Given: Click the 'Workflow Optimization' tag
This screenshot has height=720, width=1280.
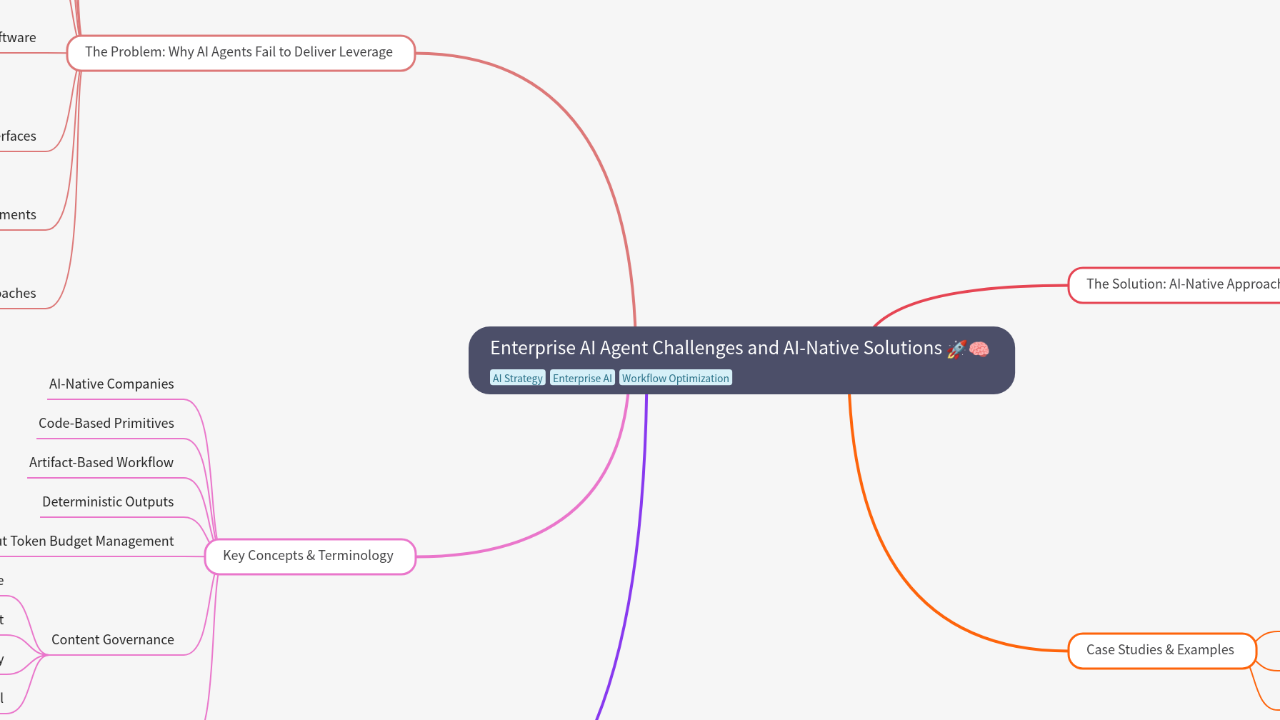Looking at the screenshot, I should [x=675, y=377].
